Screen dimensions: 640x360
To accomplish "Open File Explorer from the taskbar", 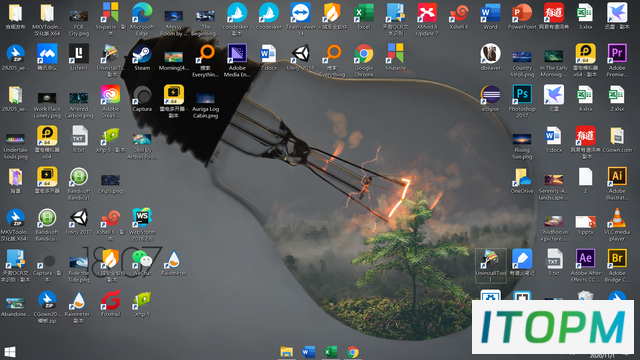I will [287, 352].
